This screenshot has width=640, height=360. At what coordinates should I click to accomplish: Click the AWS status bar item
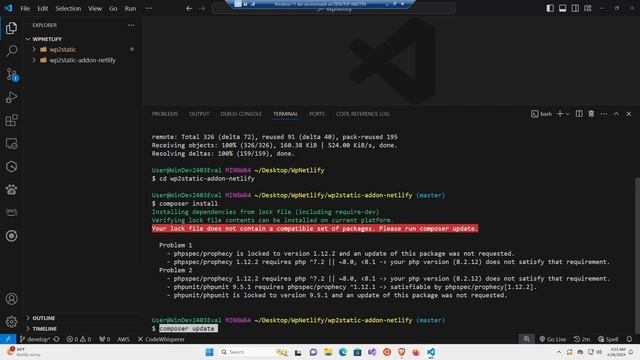(x=123, y=339)
